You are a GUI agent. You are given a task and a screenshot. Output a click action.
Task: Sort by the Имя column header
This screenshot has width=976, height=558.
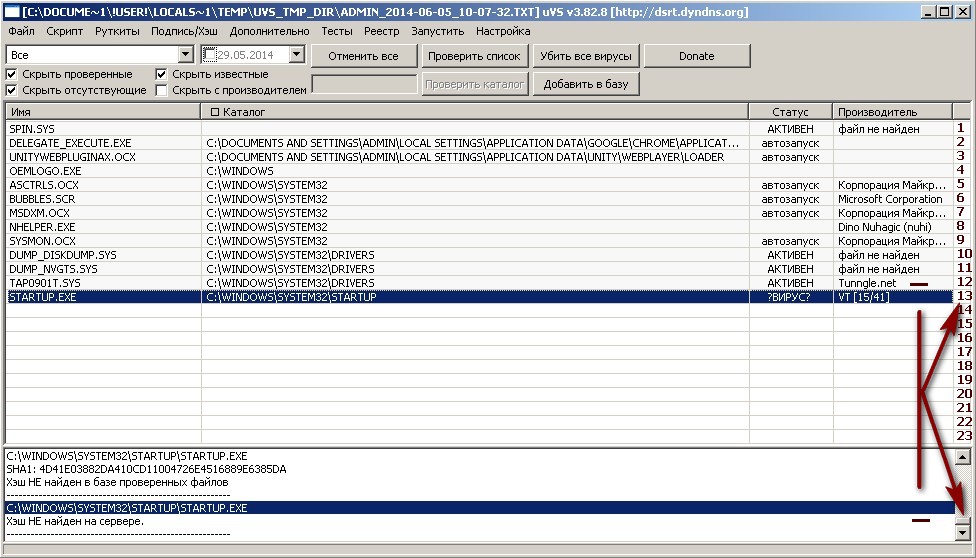point(103,112)
